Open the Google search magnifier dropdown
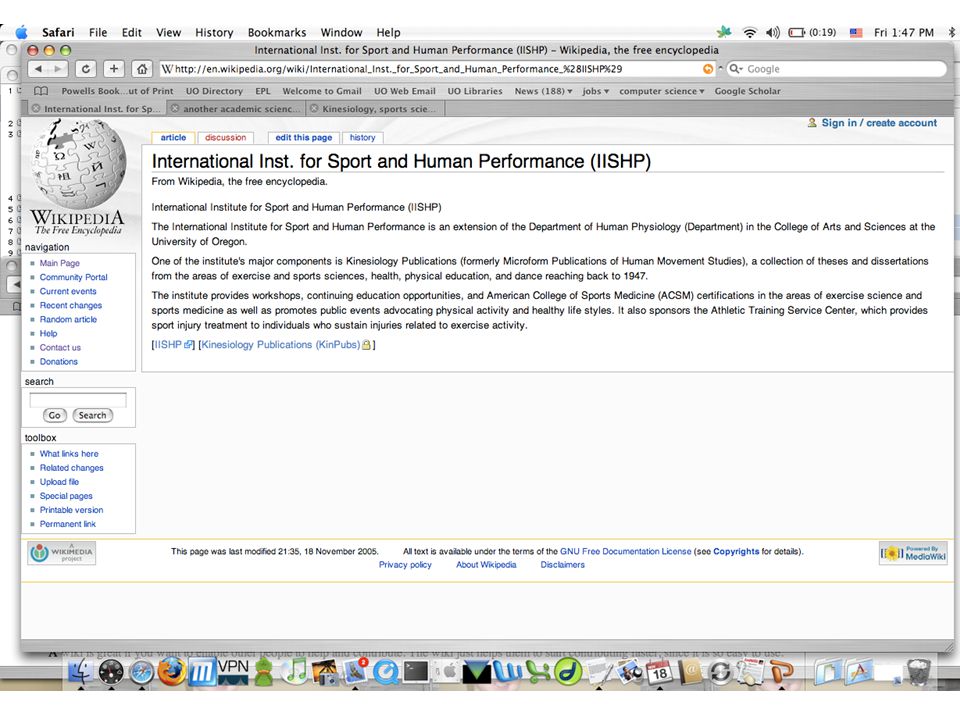Screen dimensions: 960x720 [736, 69]
